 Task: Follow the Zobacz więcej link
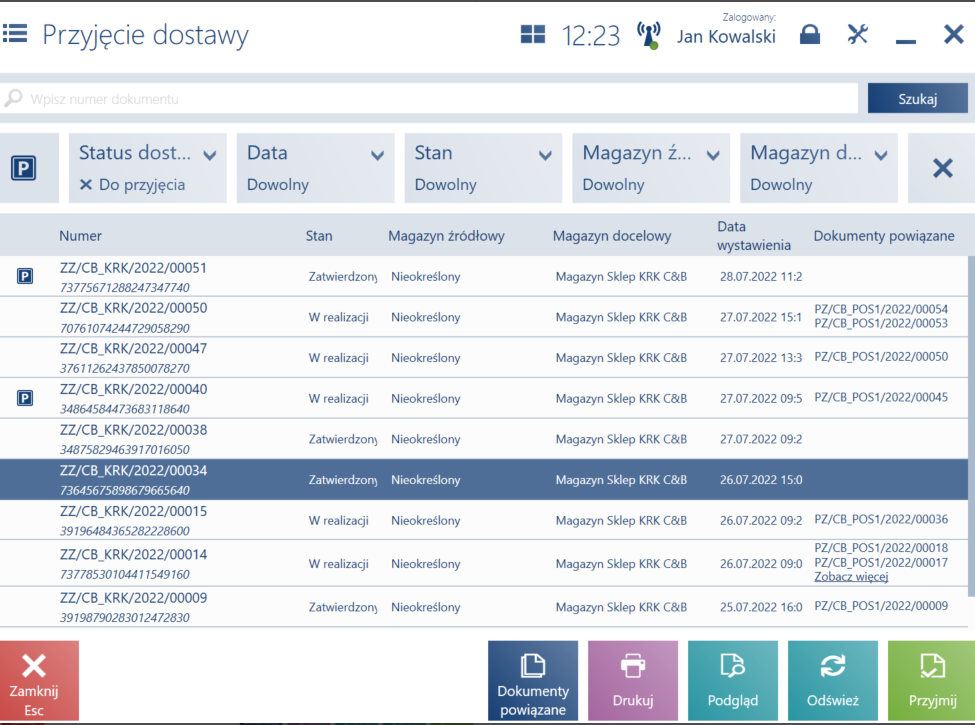point(851,577)
